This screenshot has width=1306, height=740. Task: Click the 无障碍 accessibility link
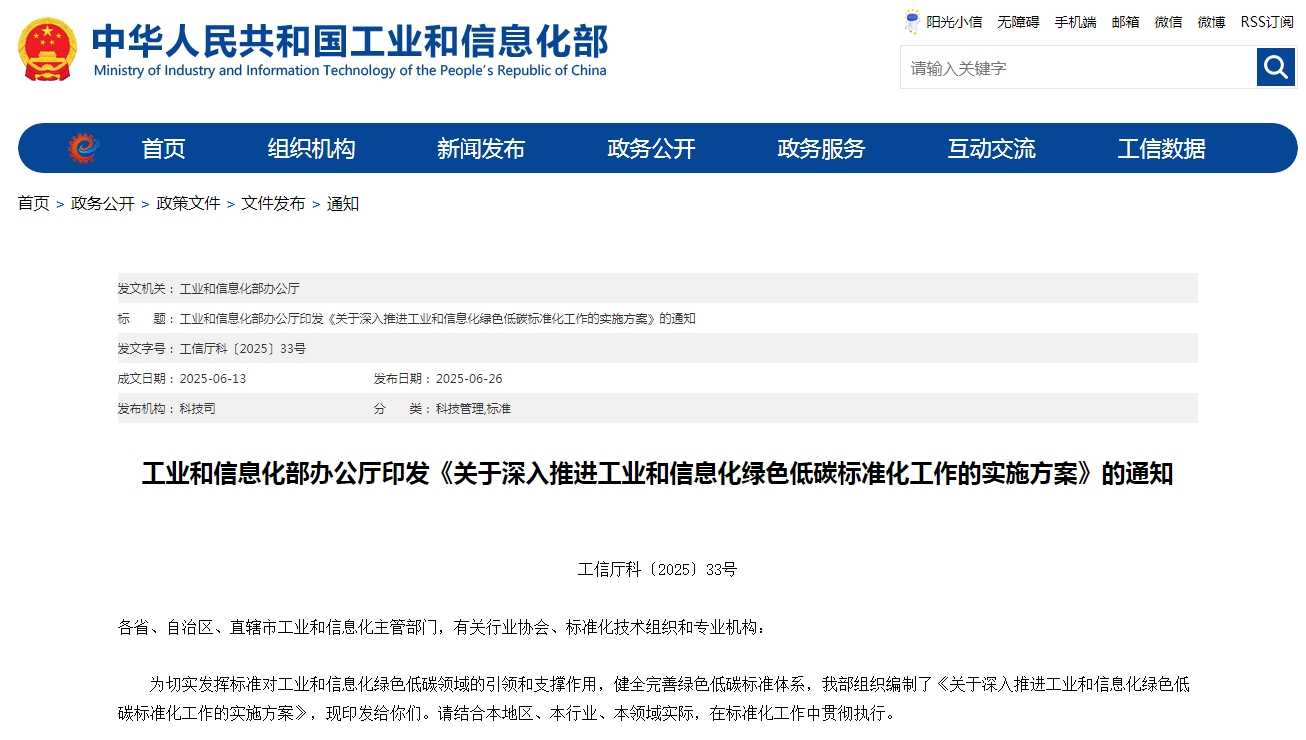click(x=1018, y=21)
